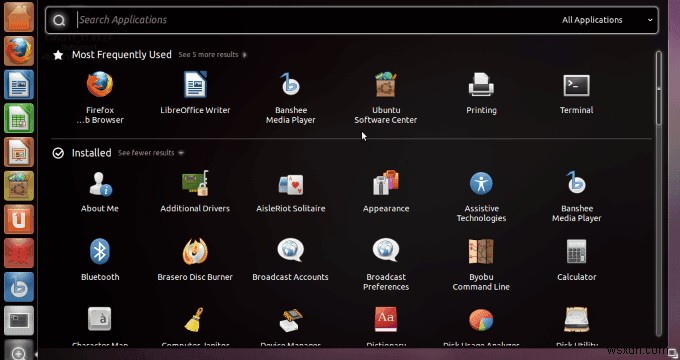680x360 pixels.
Task: Open LibreOffice Calc from the launcher
Action: 19,118
